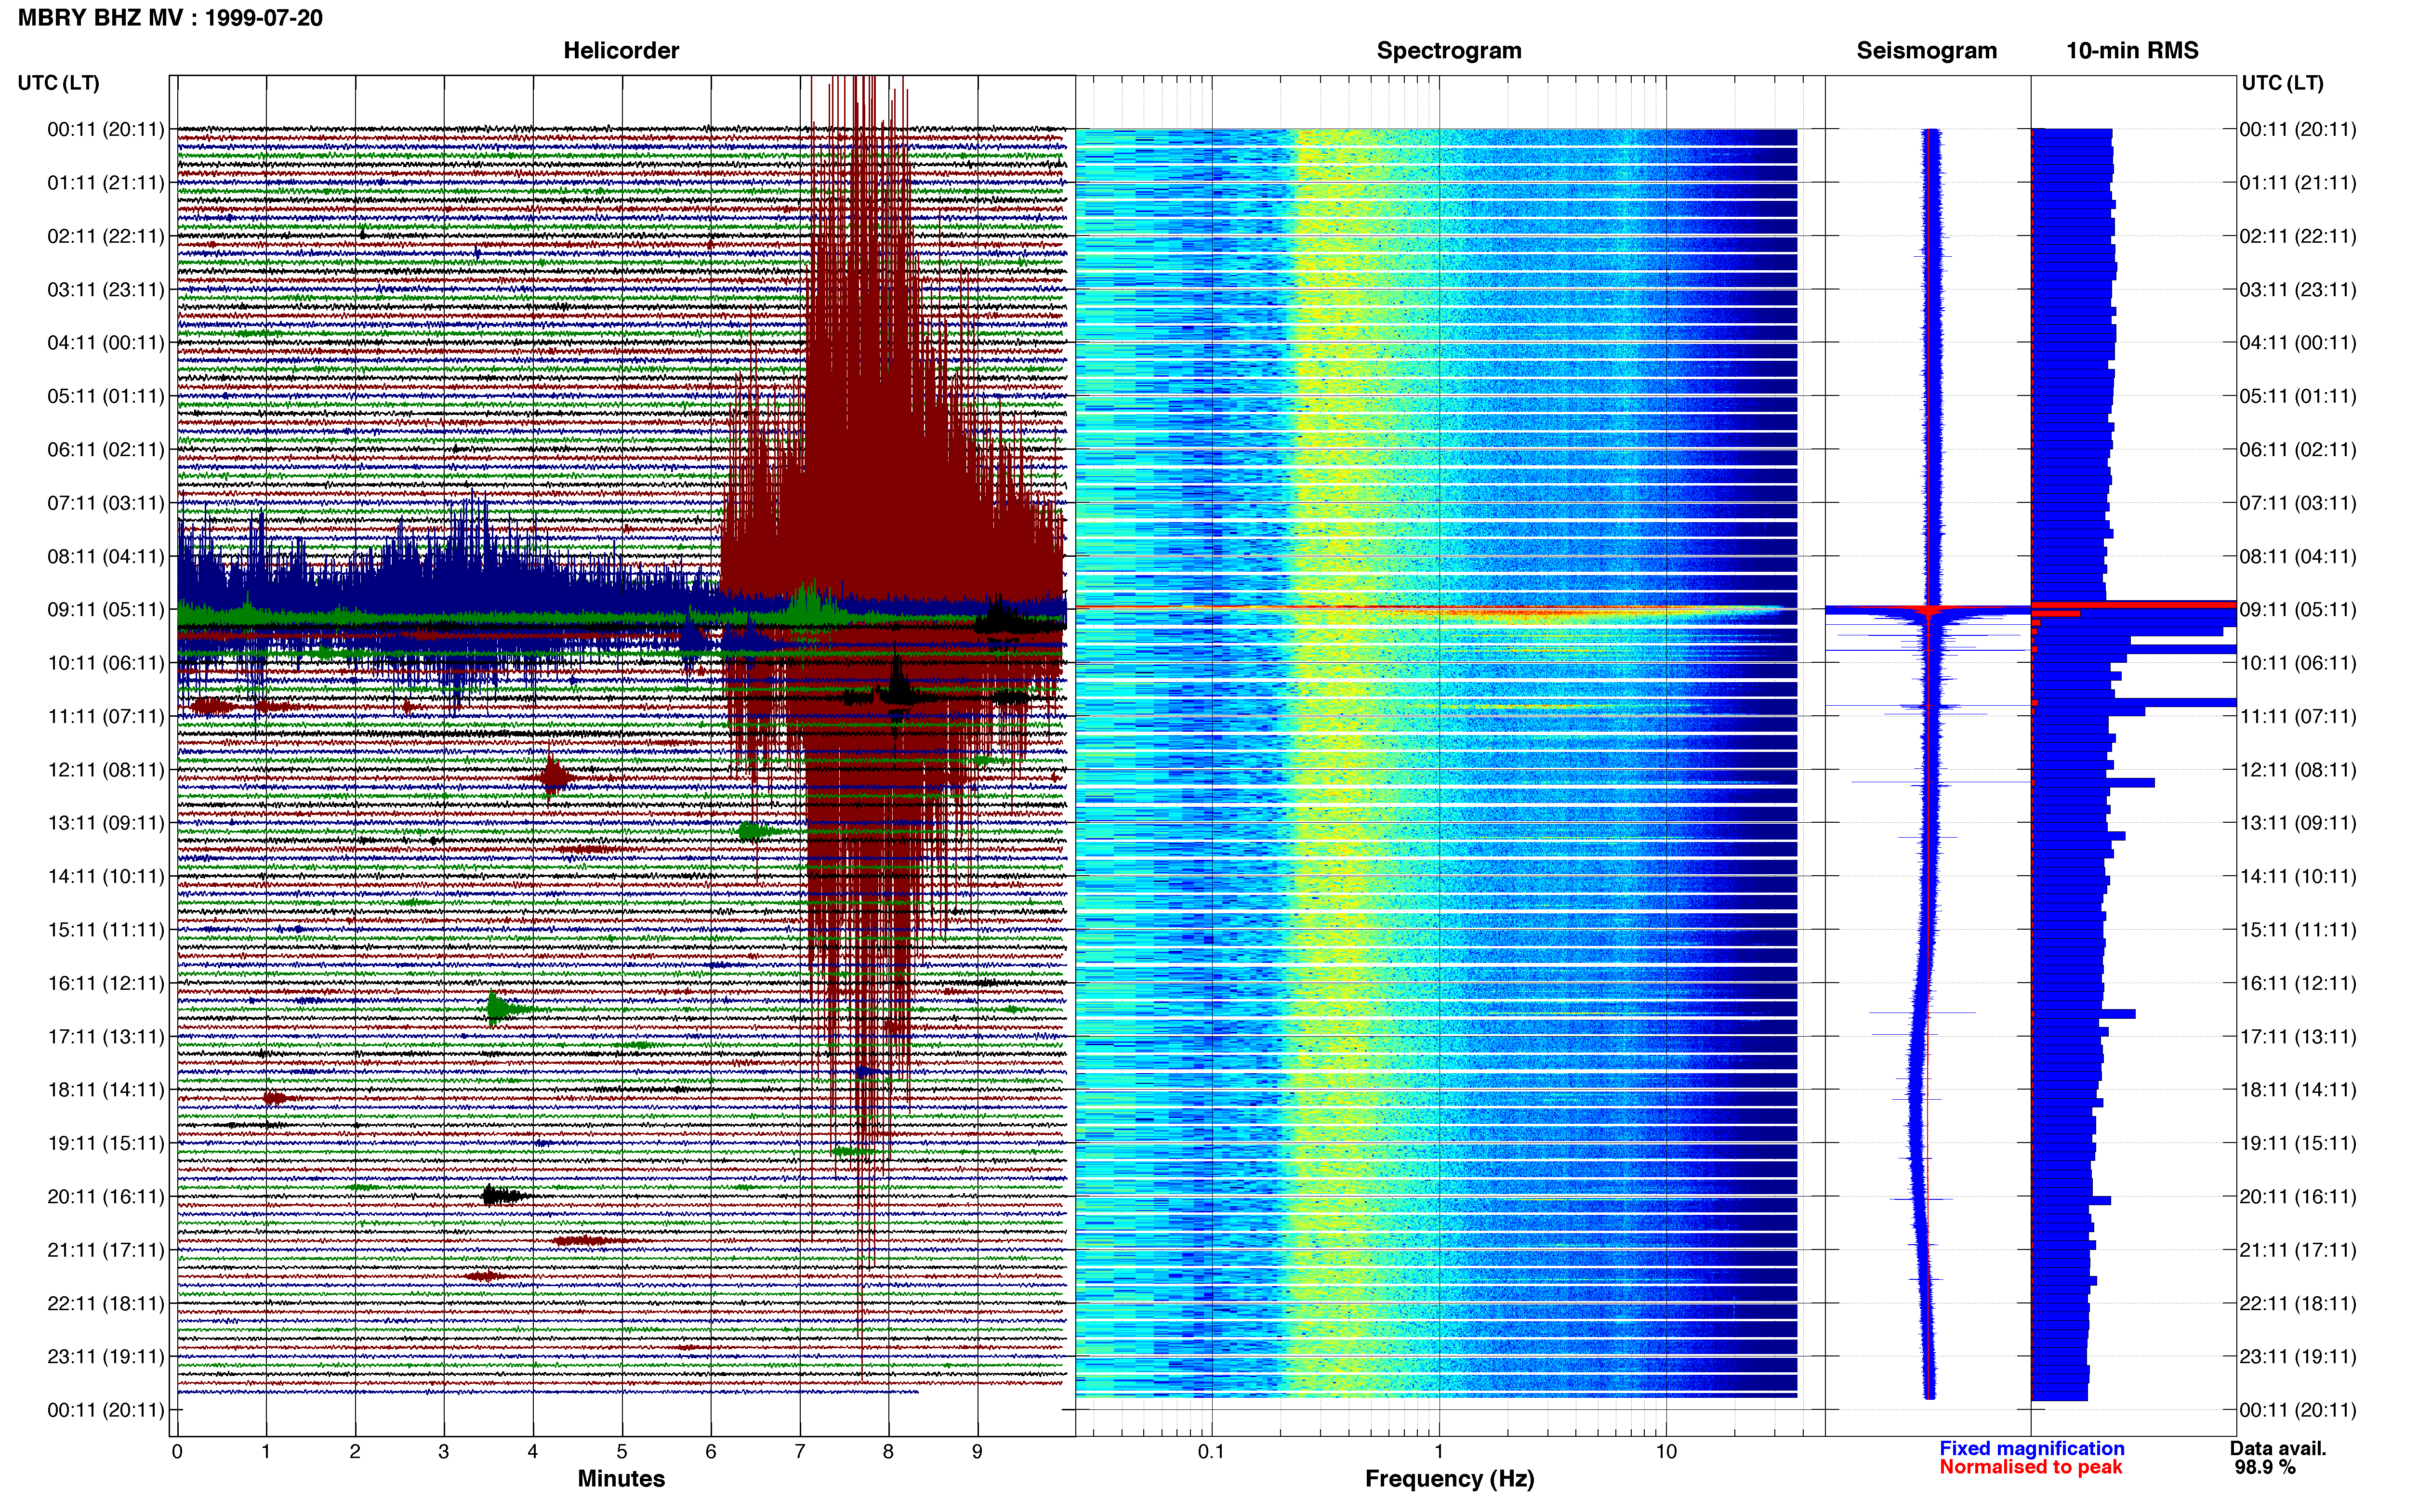Click the left '06:11 (02:11)' time label
The height and width of the screenshot is (1512, 2418).
pos(106,450)
